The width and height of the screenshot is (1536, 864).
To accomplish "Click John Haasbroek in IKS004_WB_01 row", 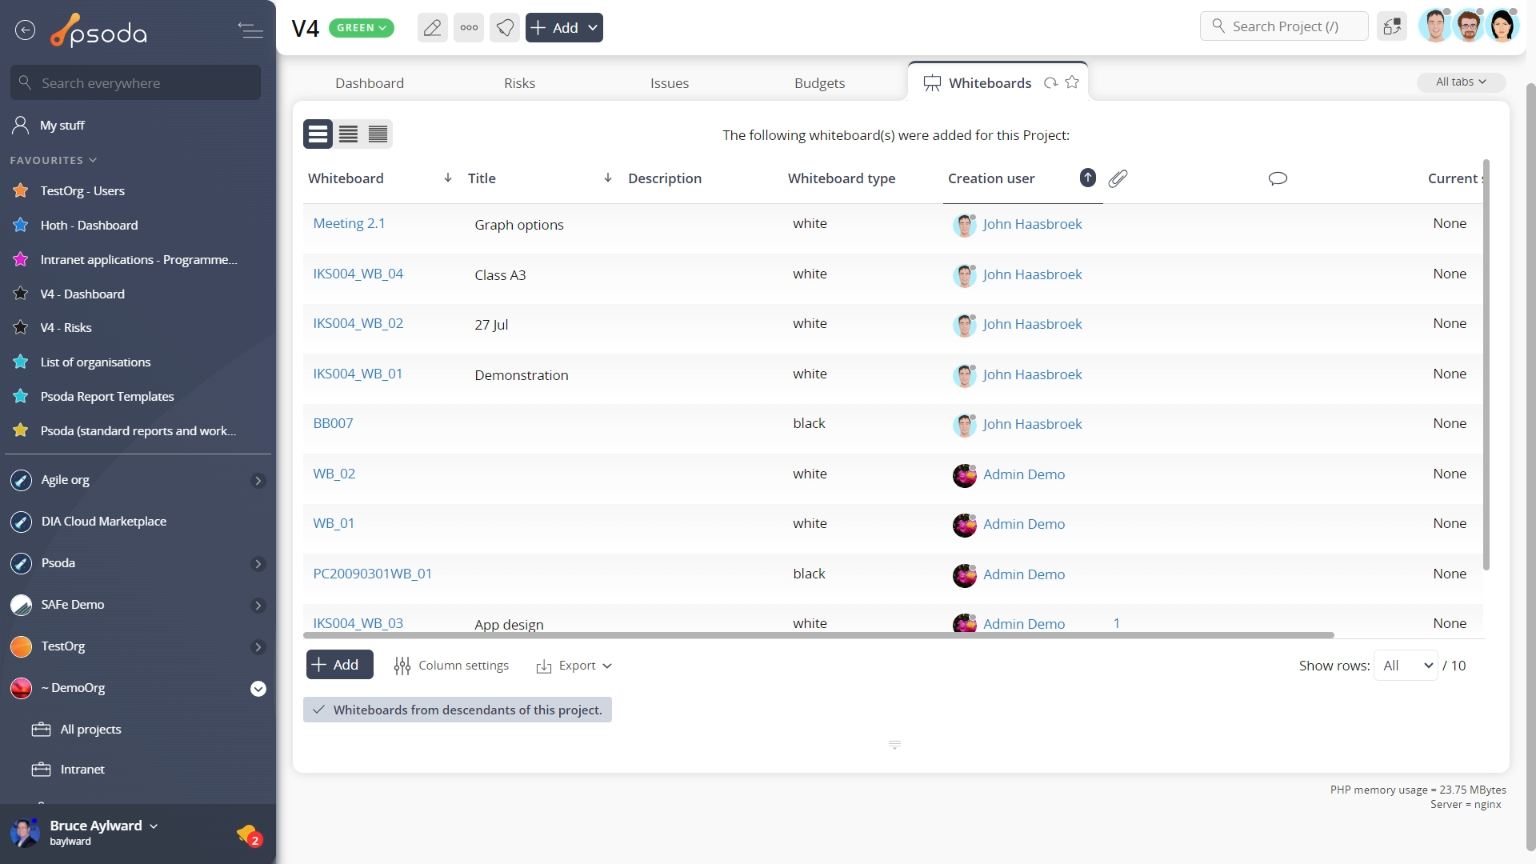I will click(x=1032, y=374).
